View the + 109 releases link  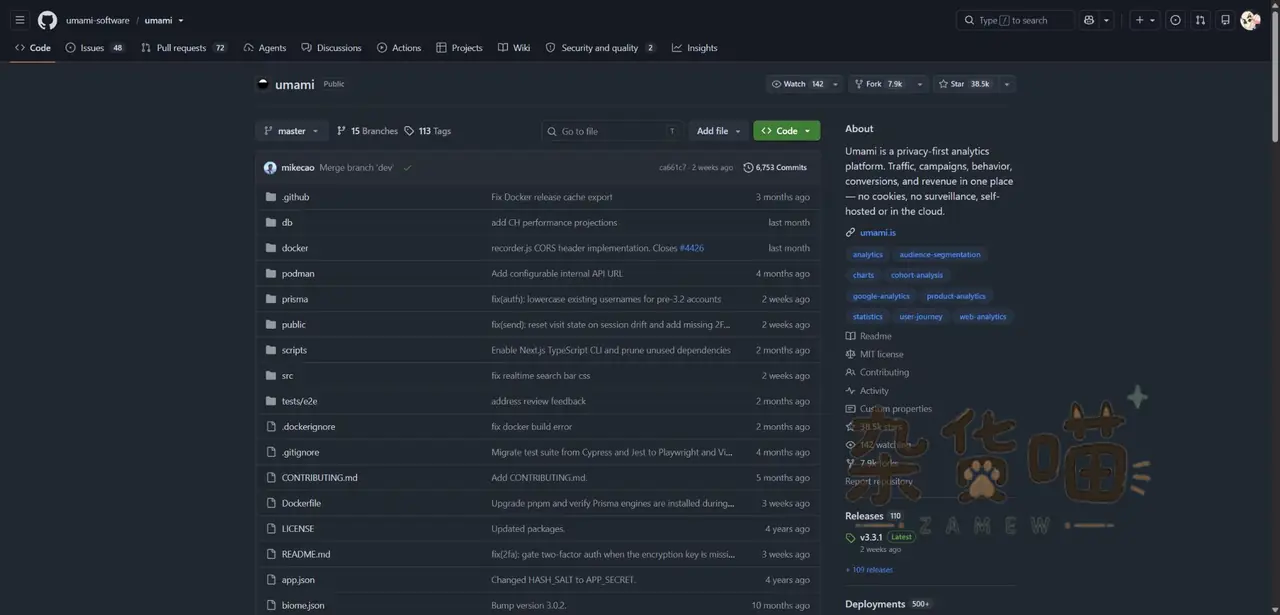pos(869,570)
